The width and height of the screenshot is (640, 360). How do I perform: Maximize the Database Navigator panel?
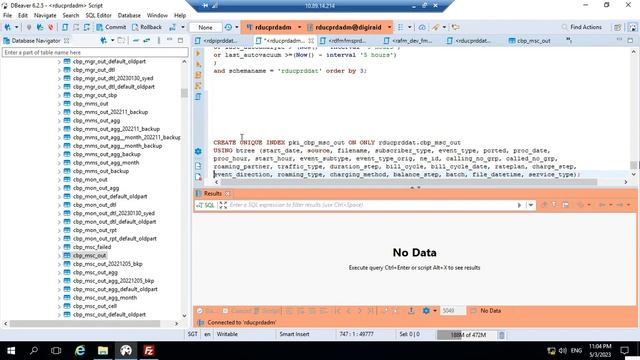(180, 40)
